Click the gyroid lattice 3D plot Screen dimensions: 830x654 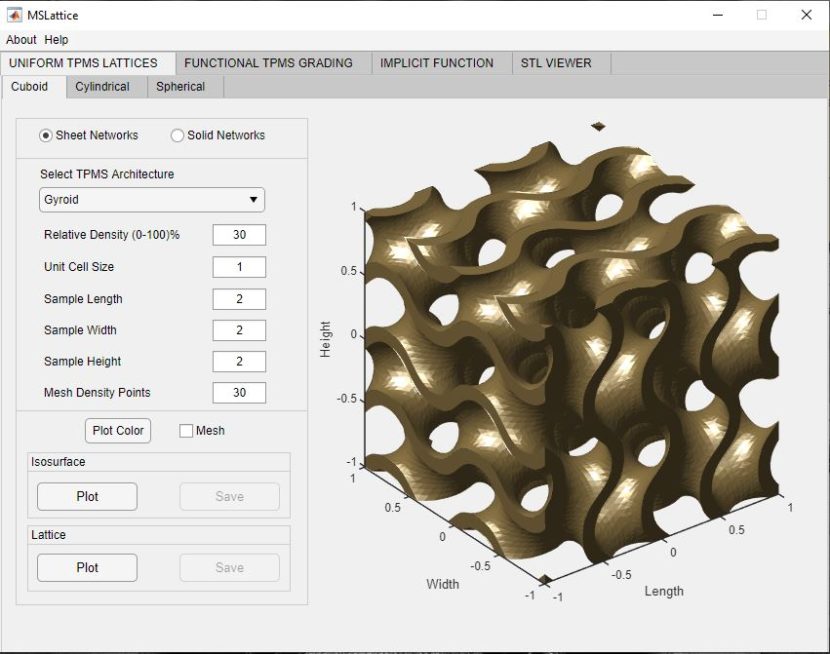[x=572, y=355]
